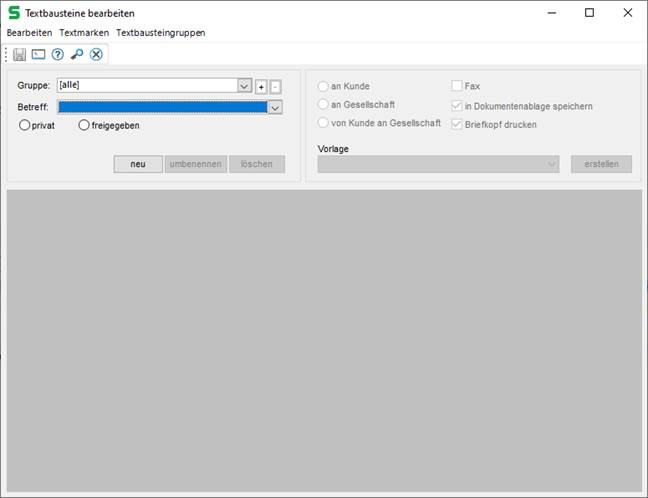Click the save (floppy disk) toolbar icon

click(19, 54)
